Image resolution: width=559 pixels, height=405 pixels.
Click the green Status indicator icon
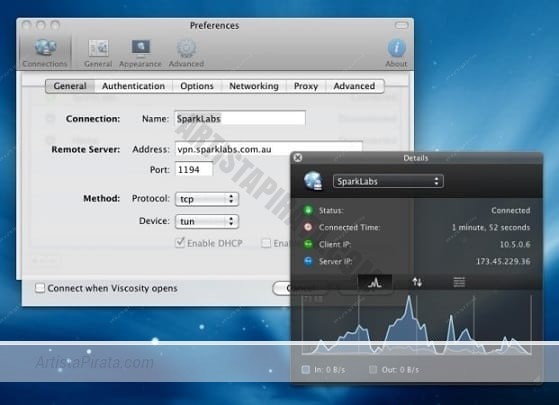pyautogui.click(x=308, y=210)
